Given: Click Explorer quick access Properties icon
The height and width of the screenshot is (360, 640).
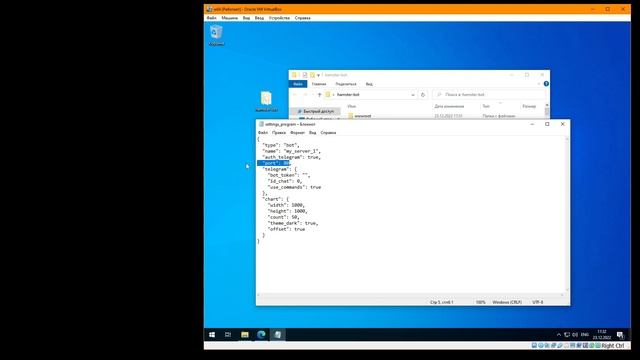Looking at the screenshot, I should coord(304,75).
